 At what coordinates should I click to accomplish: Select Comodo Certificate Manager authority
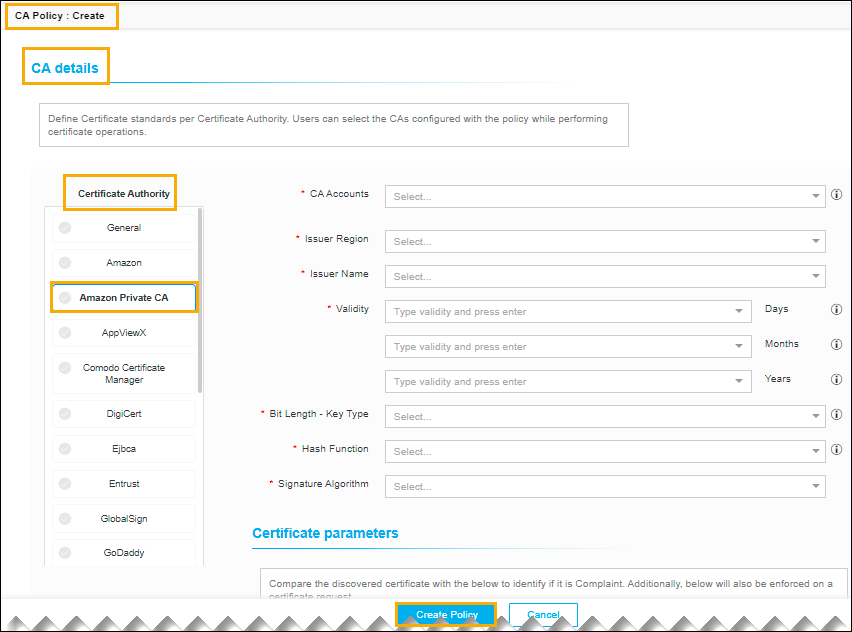point(124,374)
